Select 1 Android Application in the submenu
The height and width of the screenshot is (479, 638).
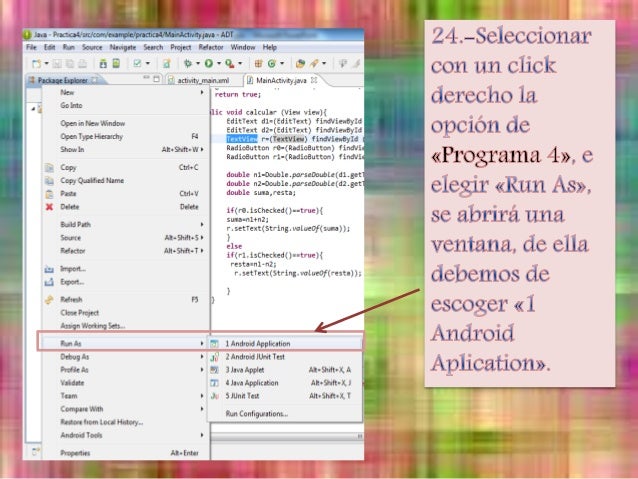(285, 344)
